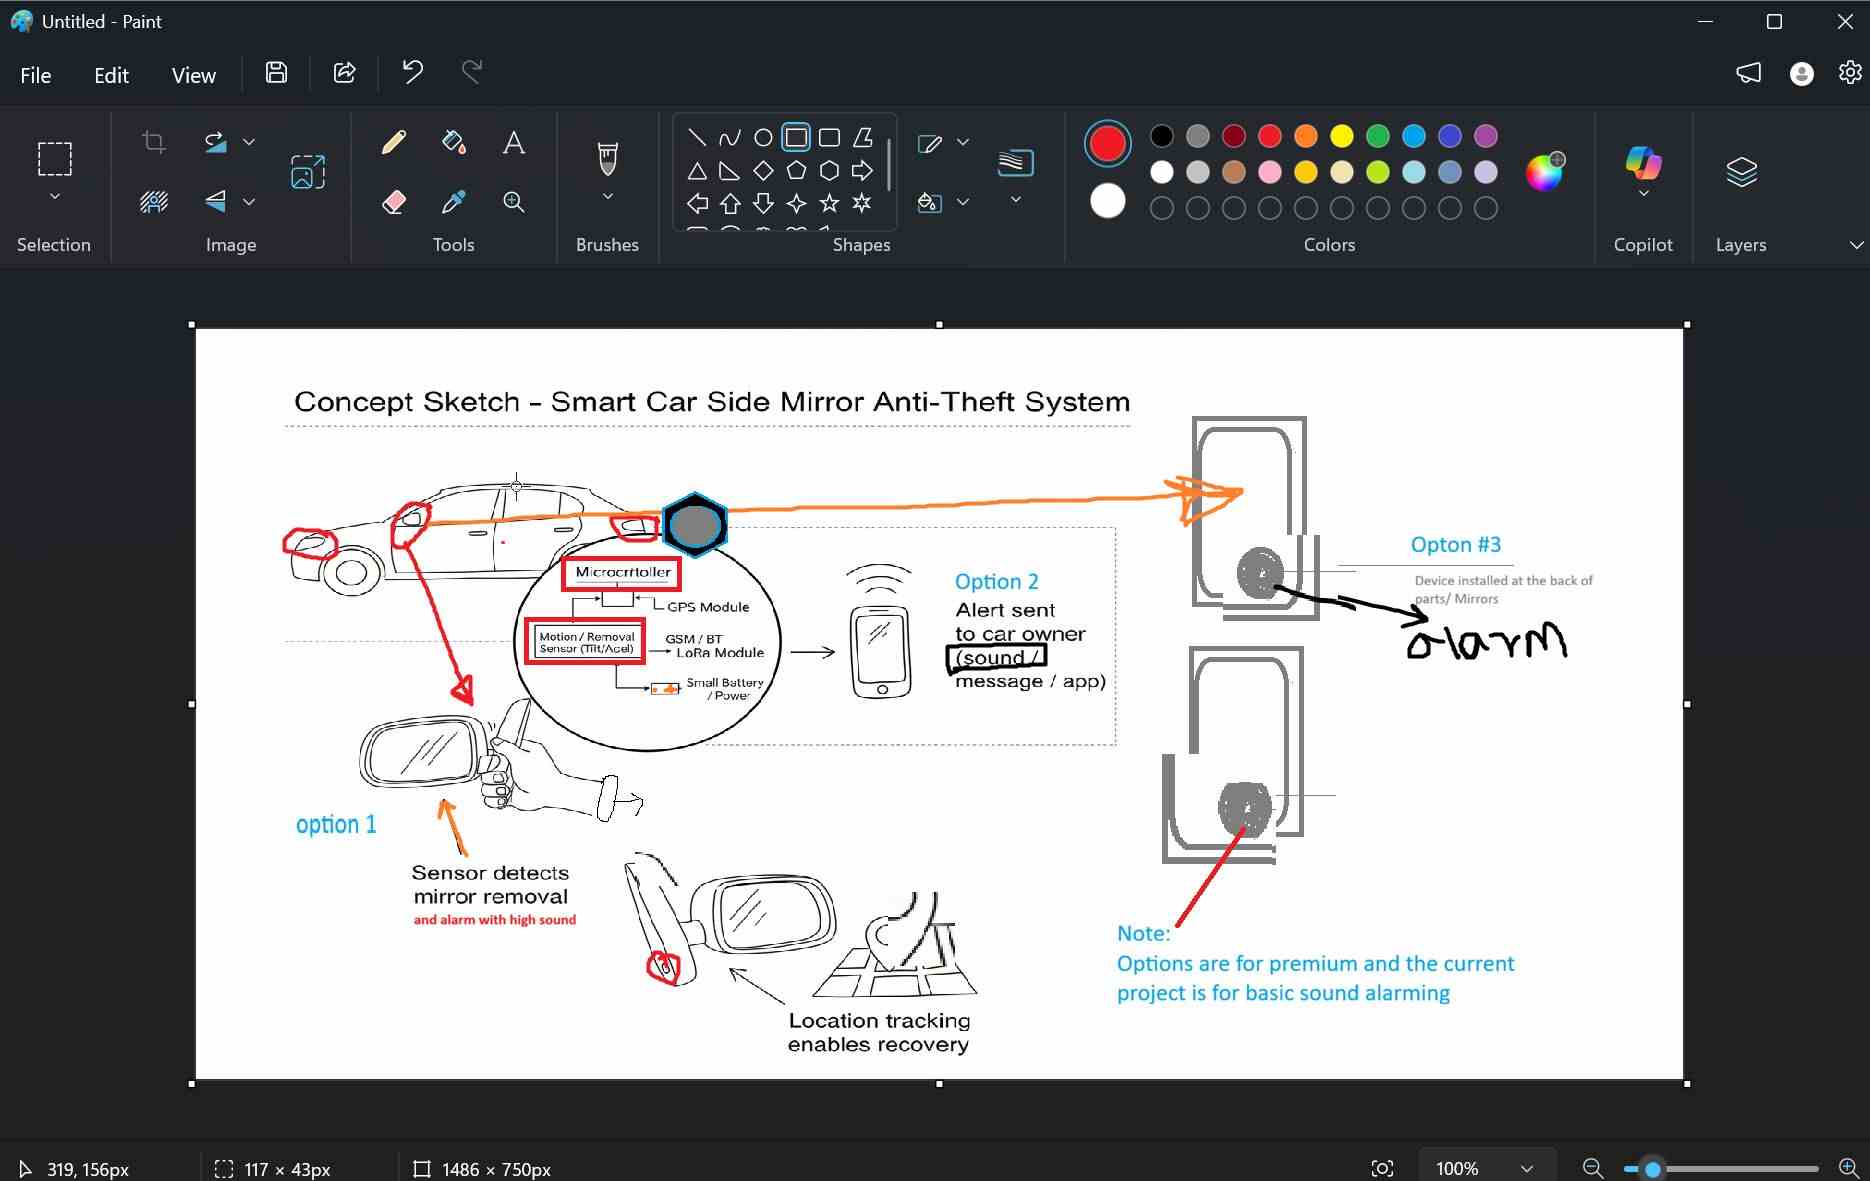The height and width of the screenshot is (1181, 1870).
Task: Select the Curve shape
Action: [730, 137]
